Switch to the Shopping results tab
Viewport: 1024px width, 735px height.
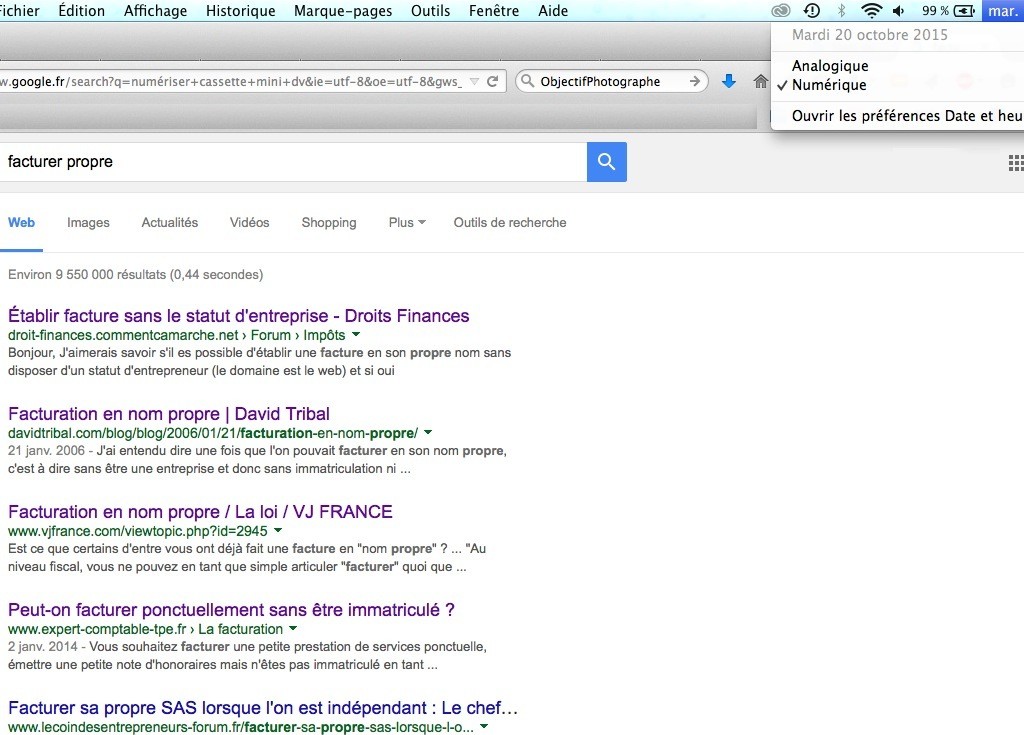click(328, 223)
